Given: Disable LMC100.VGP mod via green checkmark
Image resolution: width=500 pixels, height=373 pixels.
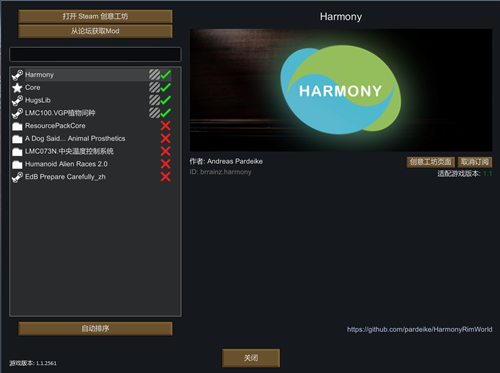Looking at the screenshot, I should click(166, 113).
